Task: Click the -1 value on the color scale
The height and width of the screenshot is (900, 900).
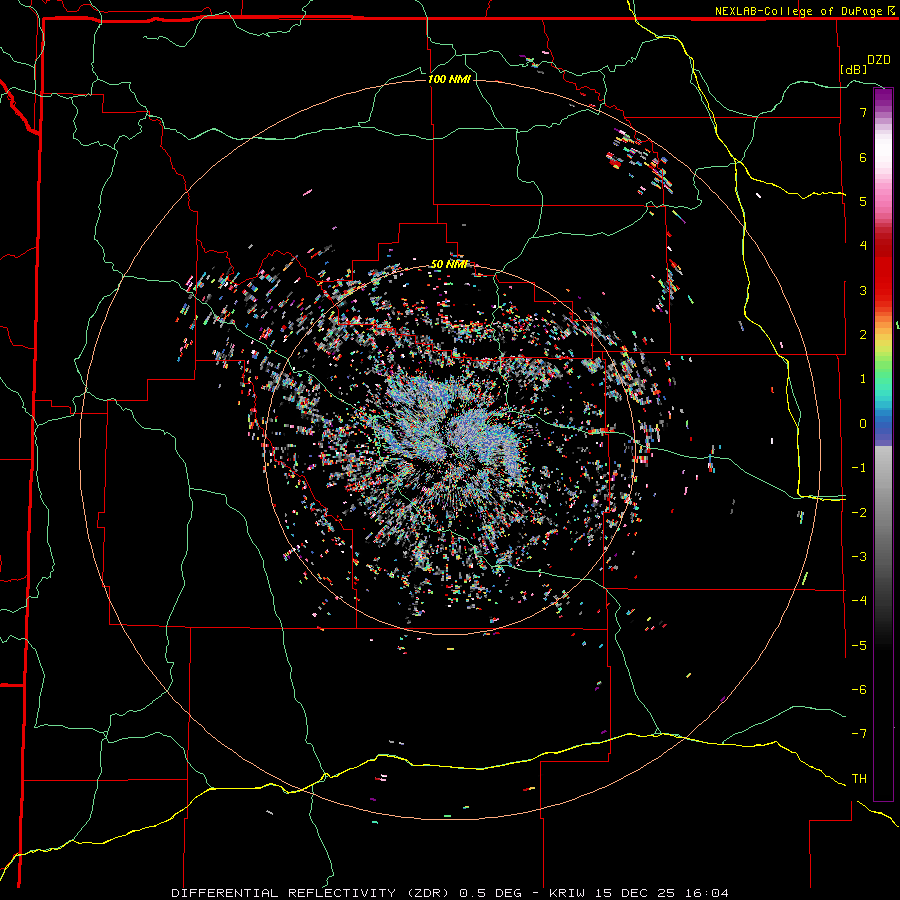Action: (859, 468)
